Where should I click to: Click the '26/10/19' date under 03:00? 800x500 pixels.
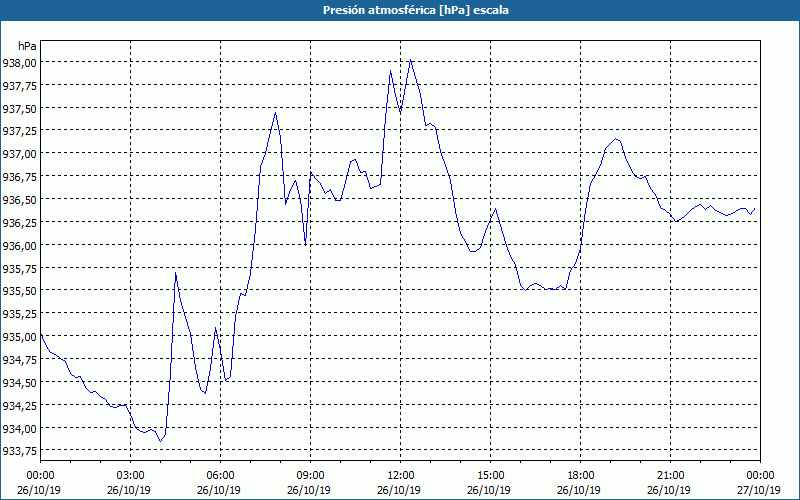(129, 490)
